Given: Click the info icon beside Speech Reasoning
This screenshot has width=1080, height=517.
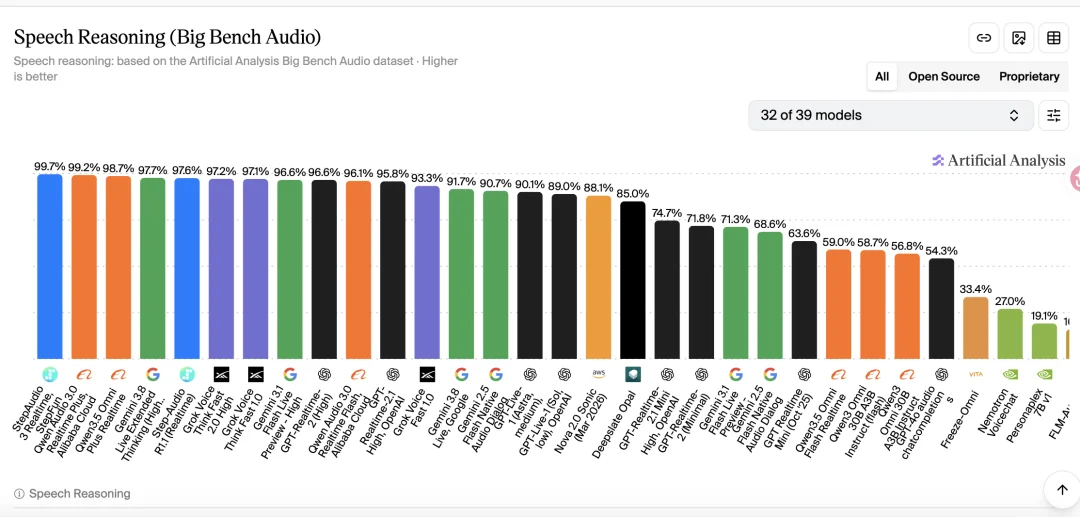Looking at the screenshot, I should pyautogui.click(x=19, y=494).
